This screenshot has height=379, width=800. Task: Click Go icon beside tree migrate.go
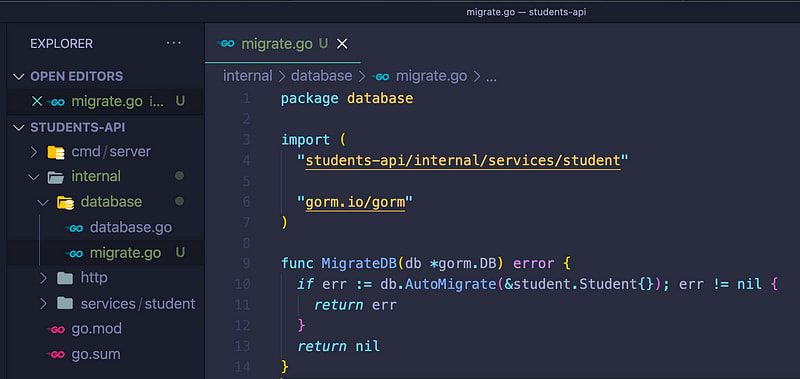74,254
